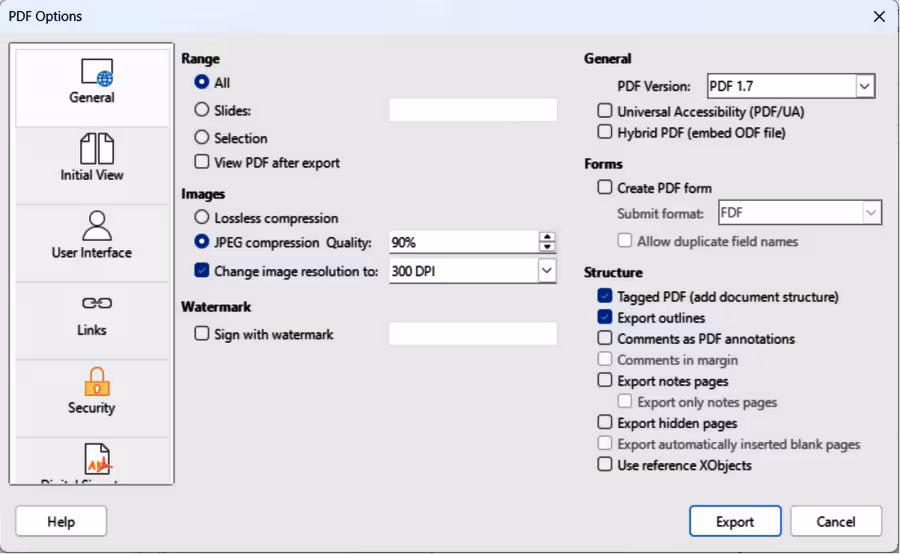
Task: Choose the Selection range option
Action: [x=201, y=137]
